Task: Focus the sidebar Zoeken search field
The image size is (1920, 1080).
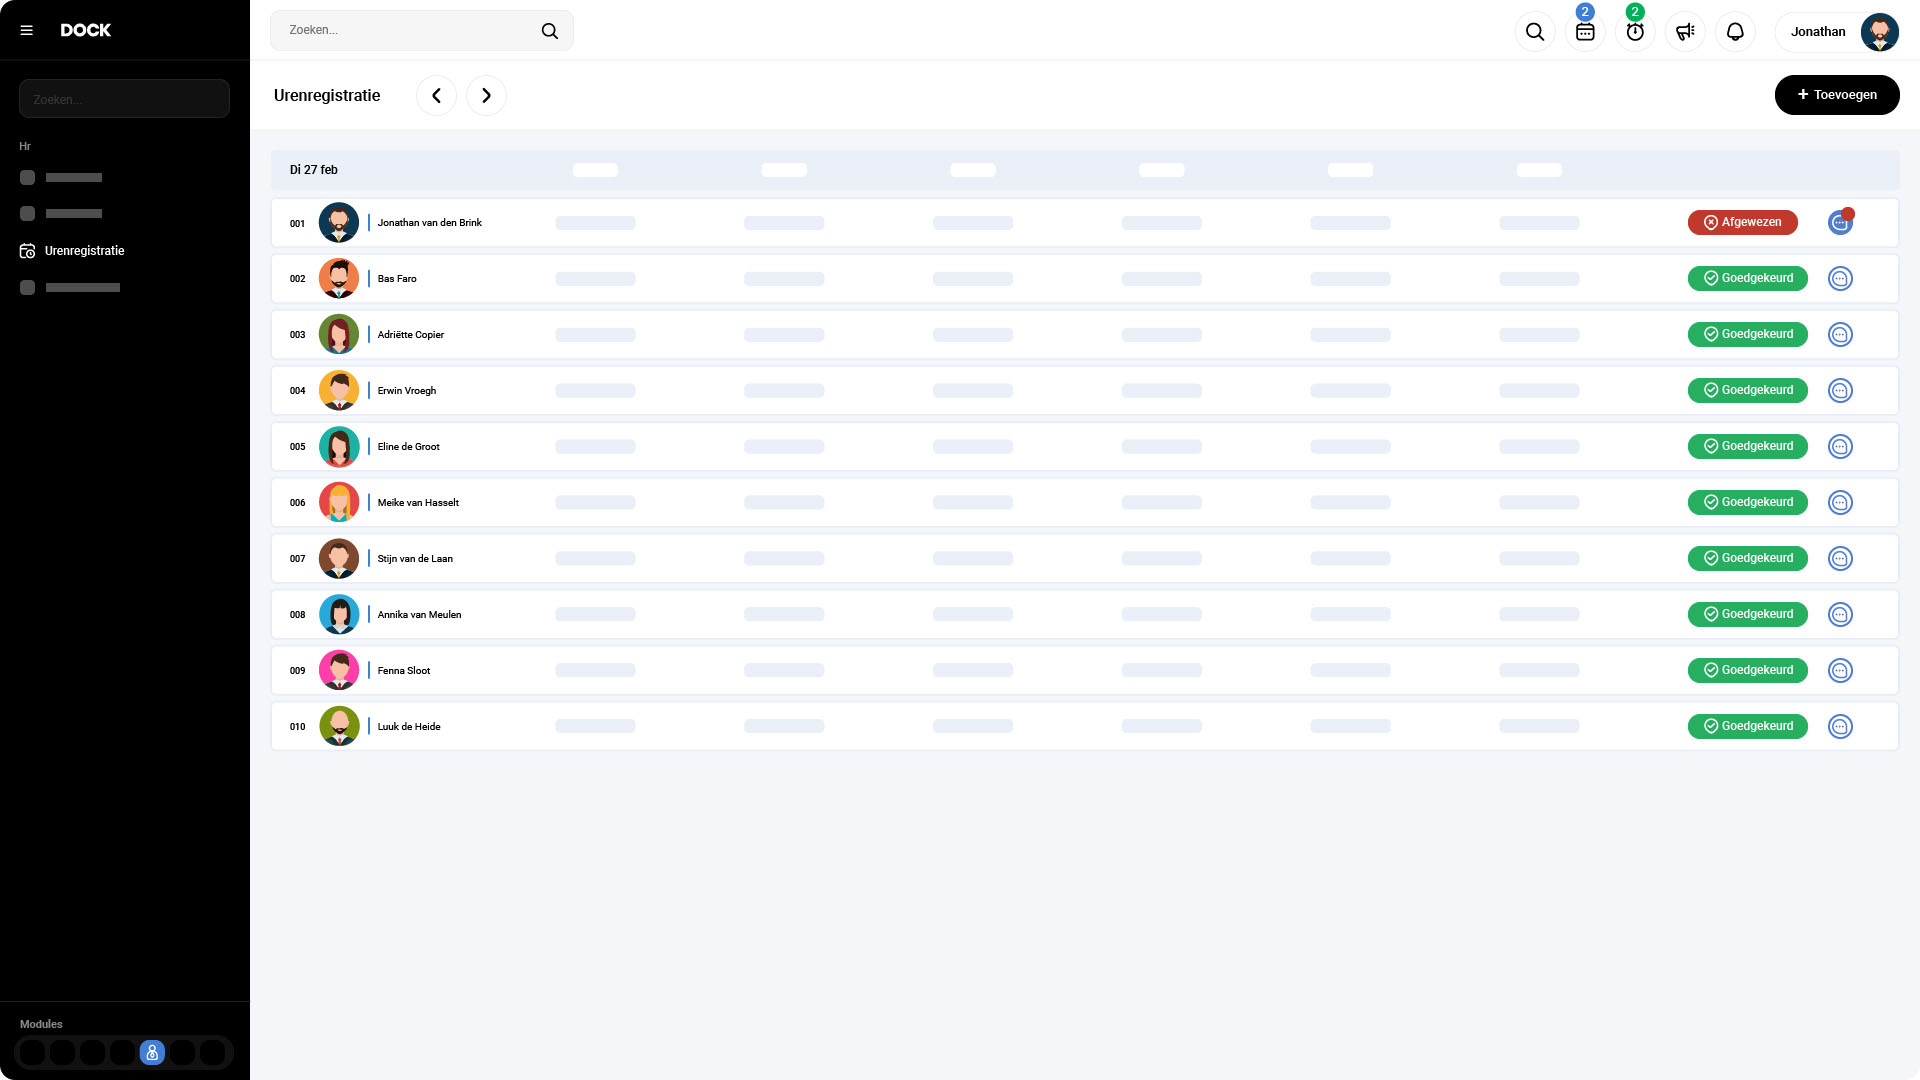Action: coord(124,99)
